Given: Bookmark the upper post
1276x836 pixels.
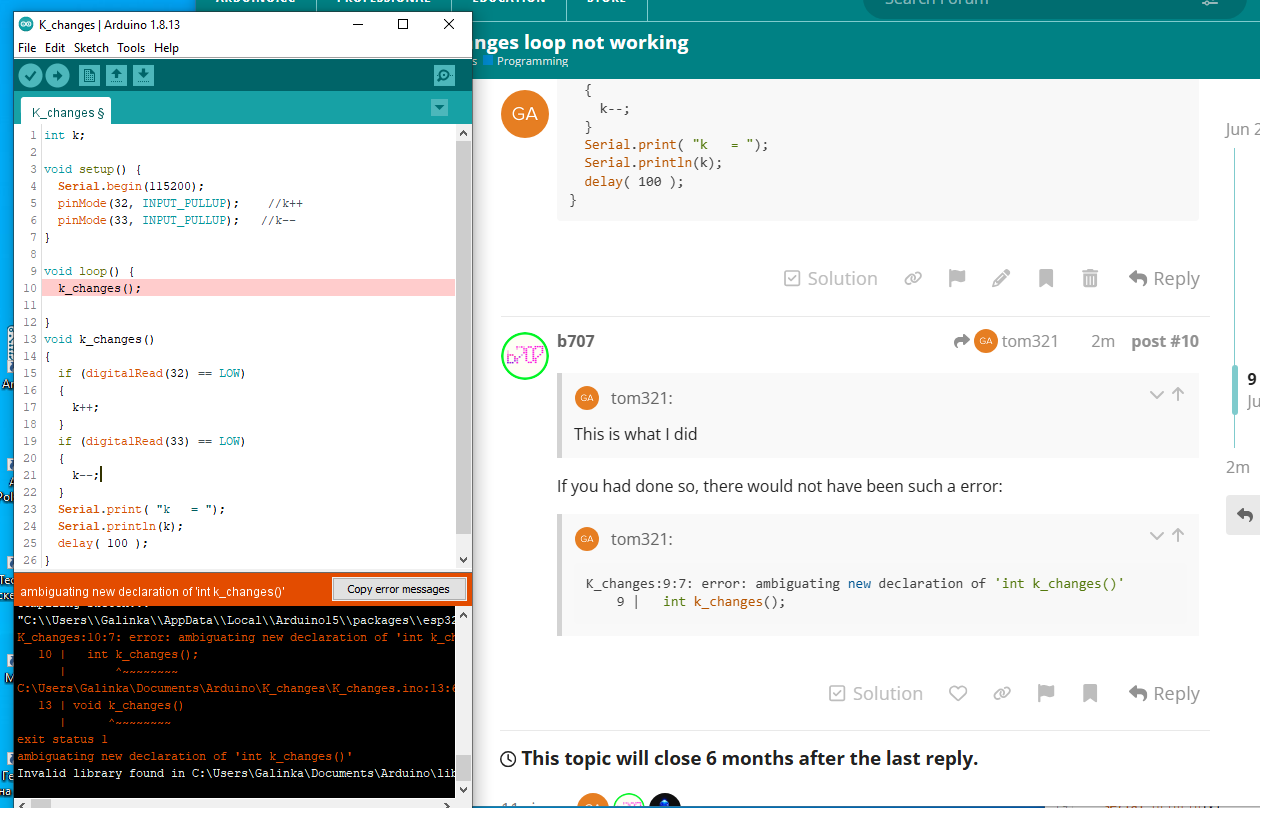Looking at the screenshot, I should [x=1046, y=278].
